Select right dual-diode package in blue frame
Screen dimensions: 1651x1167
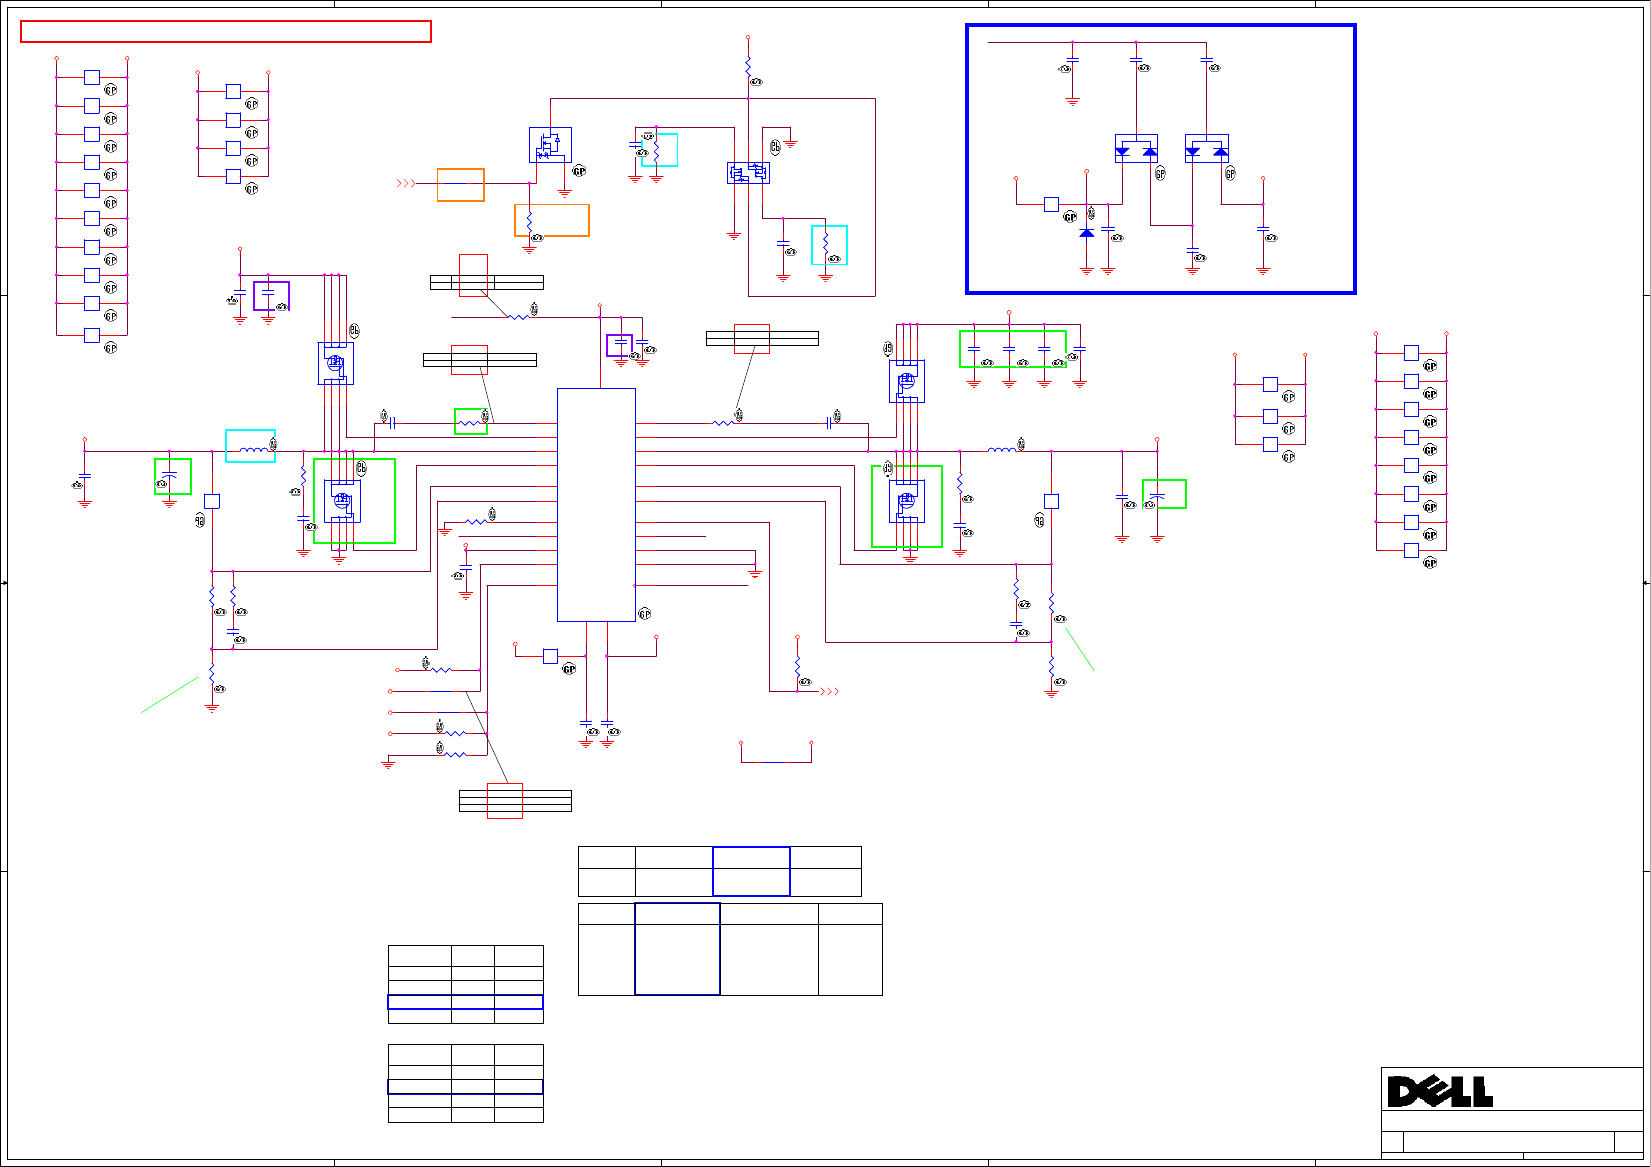1206,149
